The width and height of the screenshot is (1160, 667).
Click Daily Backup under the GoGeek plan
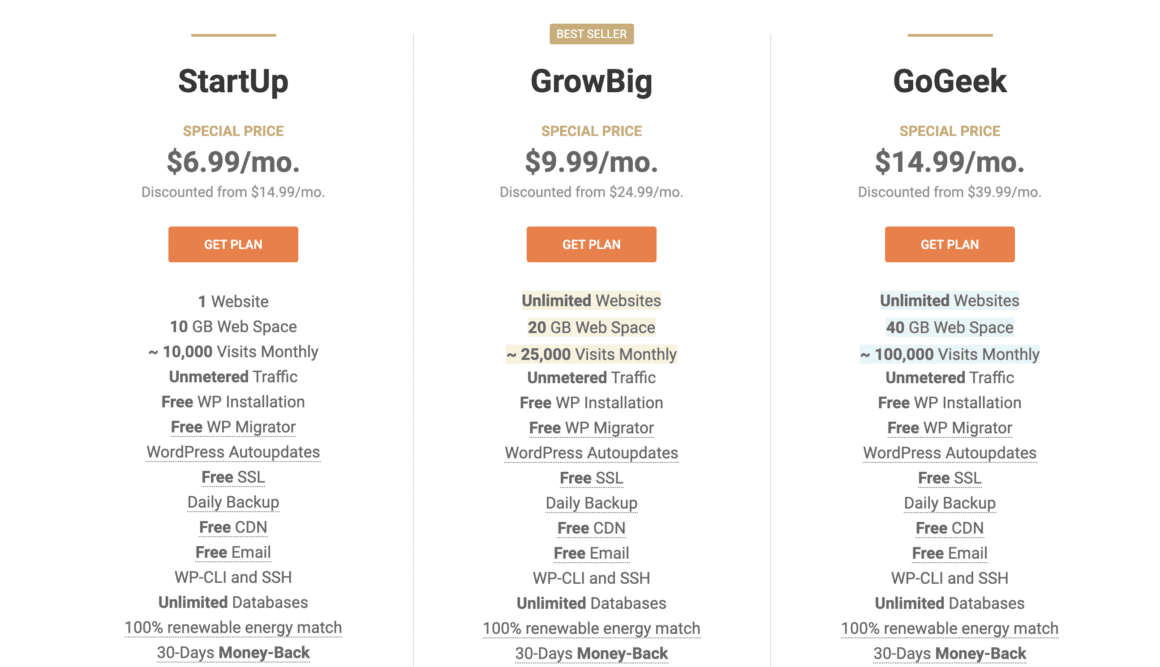949,502
